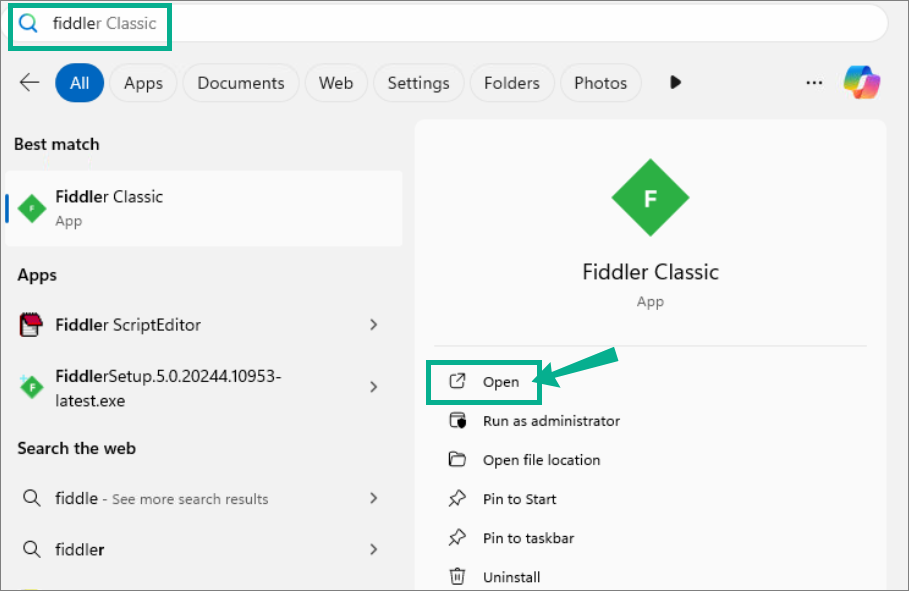Viewport: 909px width, 591px height.
Task: Expand Fiddler ScriptEditor result chevron
Action: [x=373, y=325]
